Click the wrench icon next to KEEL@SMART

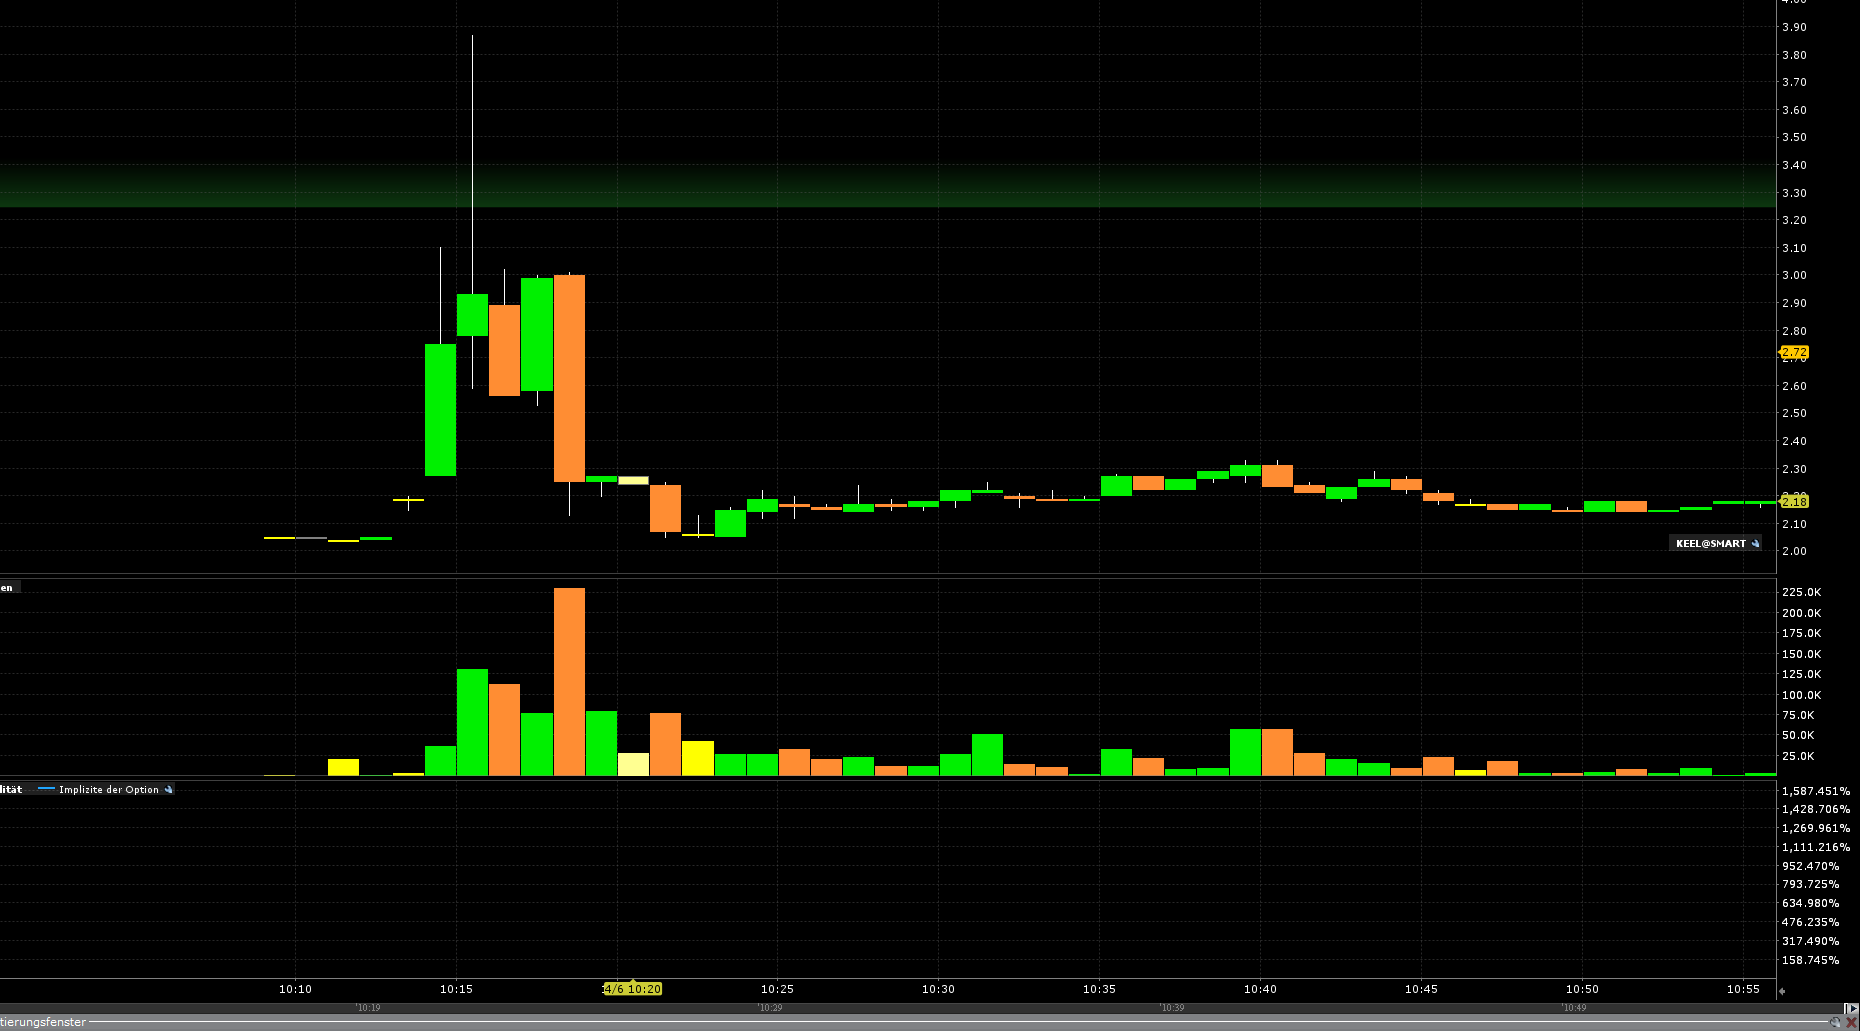click(x=1755, y=544)
